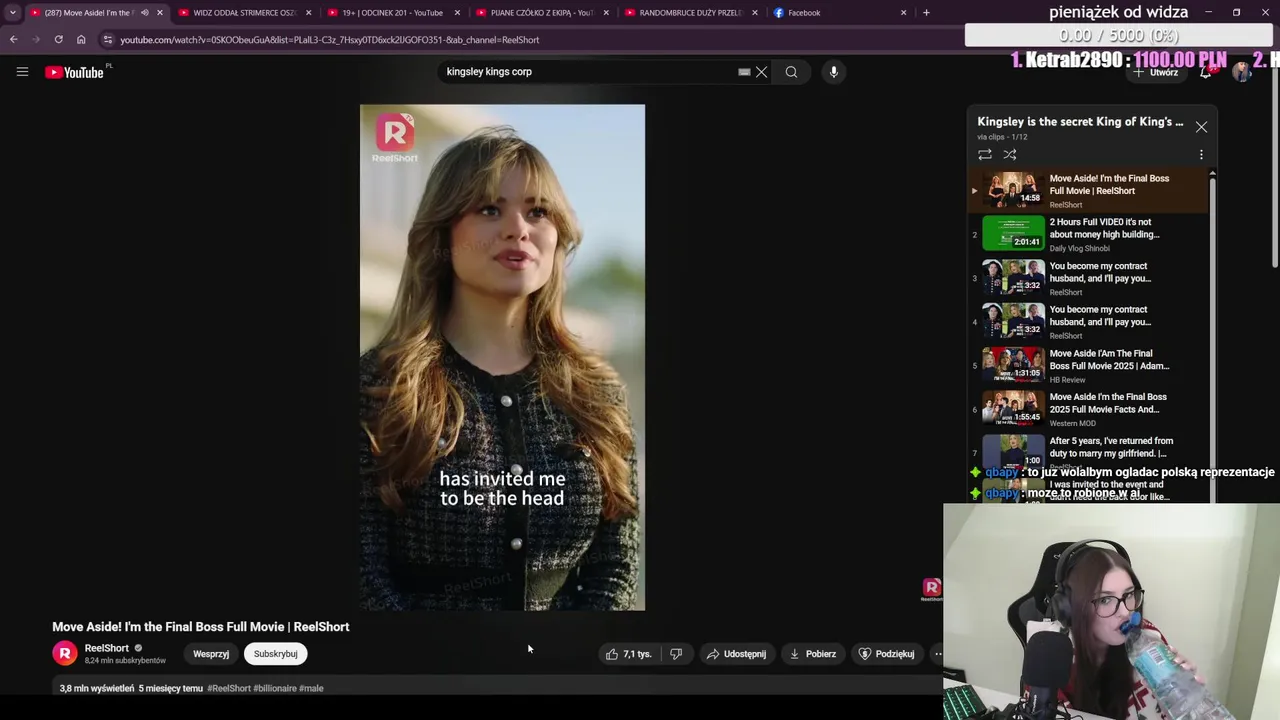Dislike the video
The width and height of the screenshot is (1280, 720).
coord(676,654)
